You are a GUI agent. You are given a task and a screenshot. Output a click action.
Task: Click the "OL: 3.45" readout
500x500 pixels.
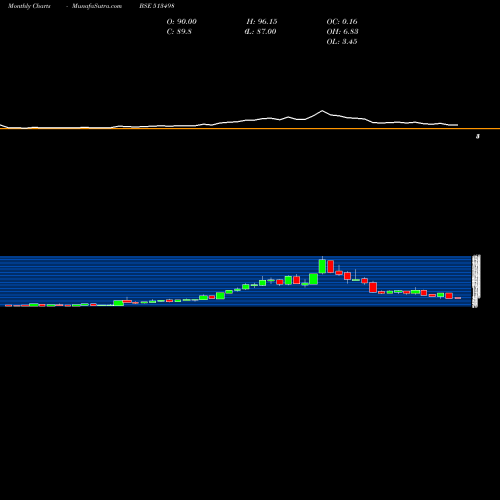[342, 41]
